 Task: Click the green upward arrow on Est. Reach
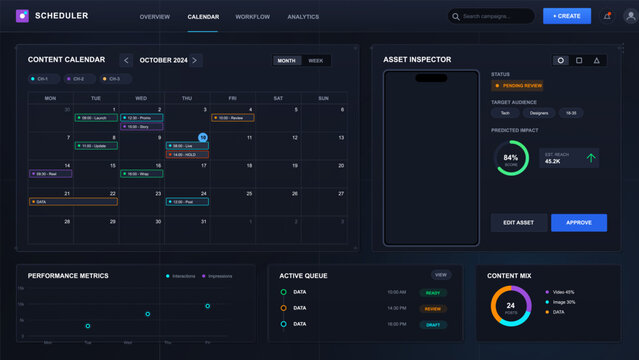coord(591,158)
